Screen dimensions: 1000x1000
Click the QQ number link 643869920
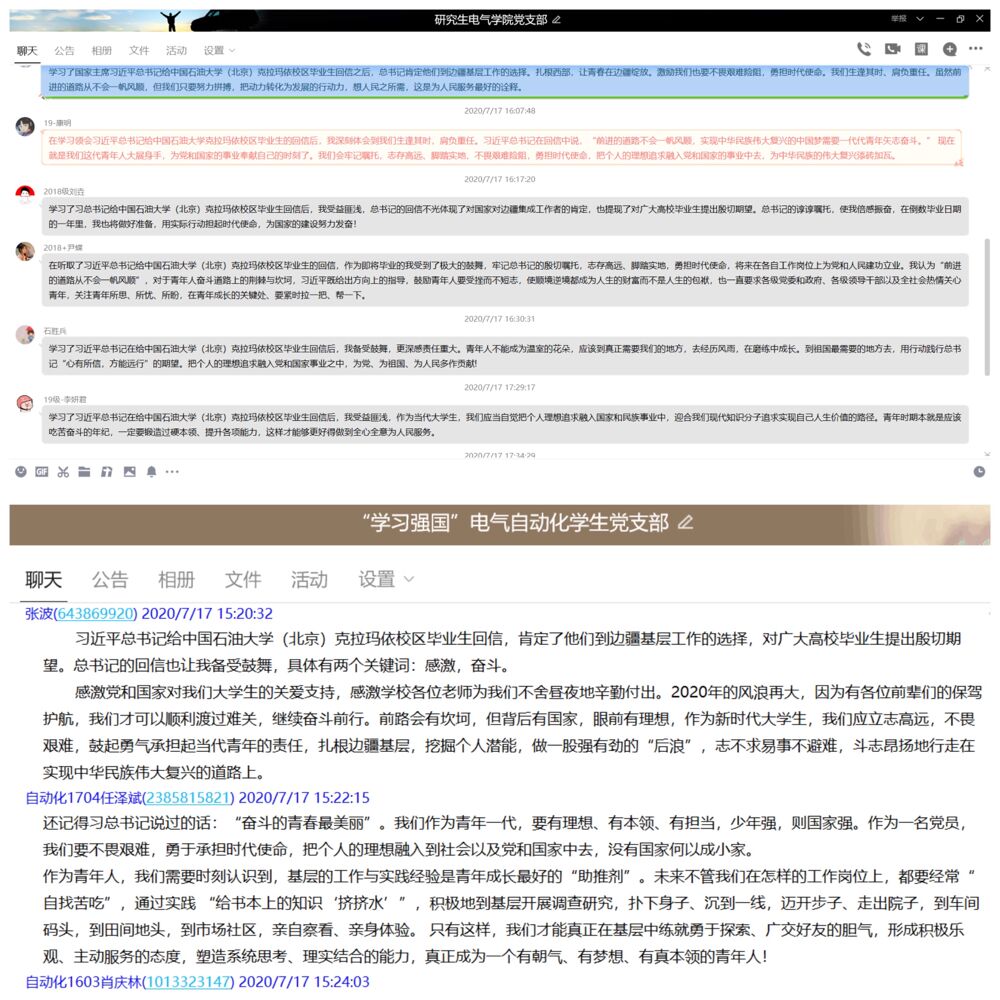(95, 613)
